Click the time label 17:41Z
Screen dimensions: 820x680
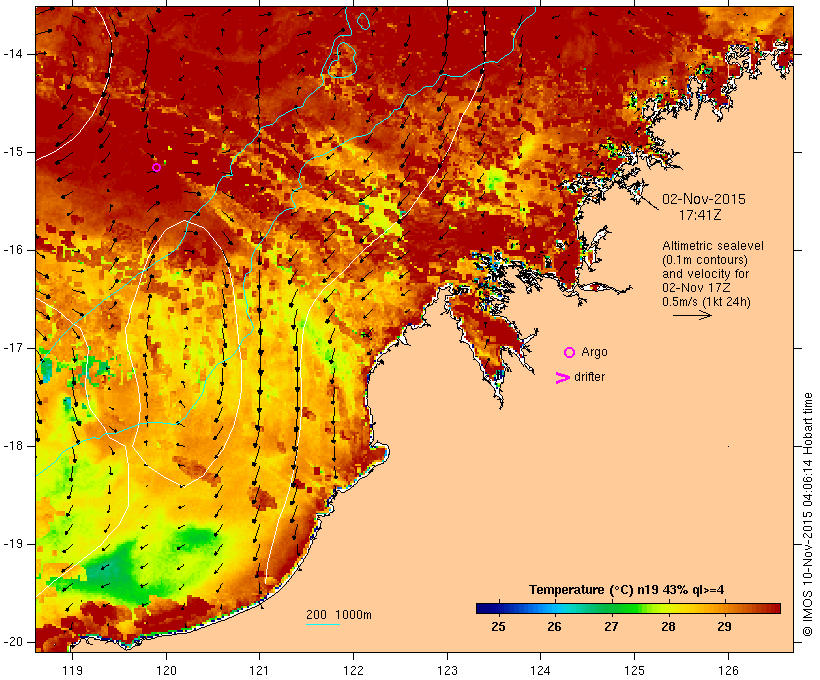700,215
